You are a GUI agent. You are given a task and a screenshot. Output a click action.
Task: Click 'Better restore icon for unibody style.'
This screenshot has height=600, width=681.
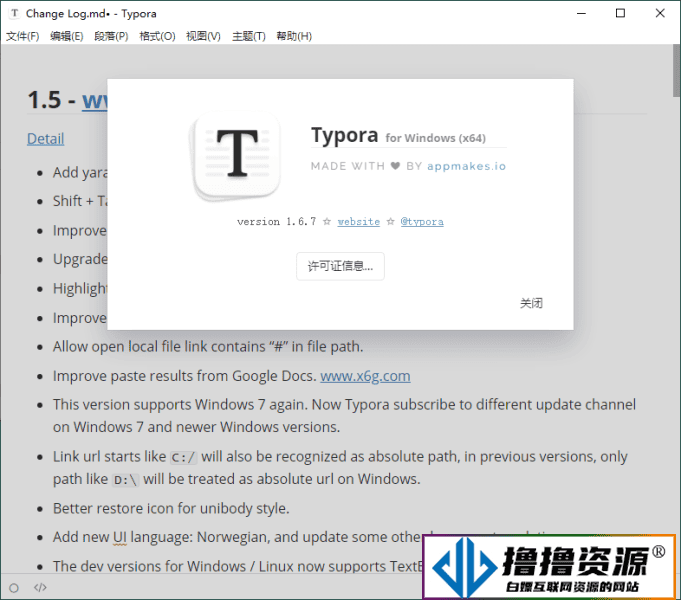[171, 508]
